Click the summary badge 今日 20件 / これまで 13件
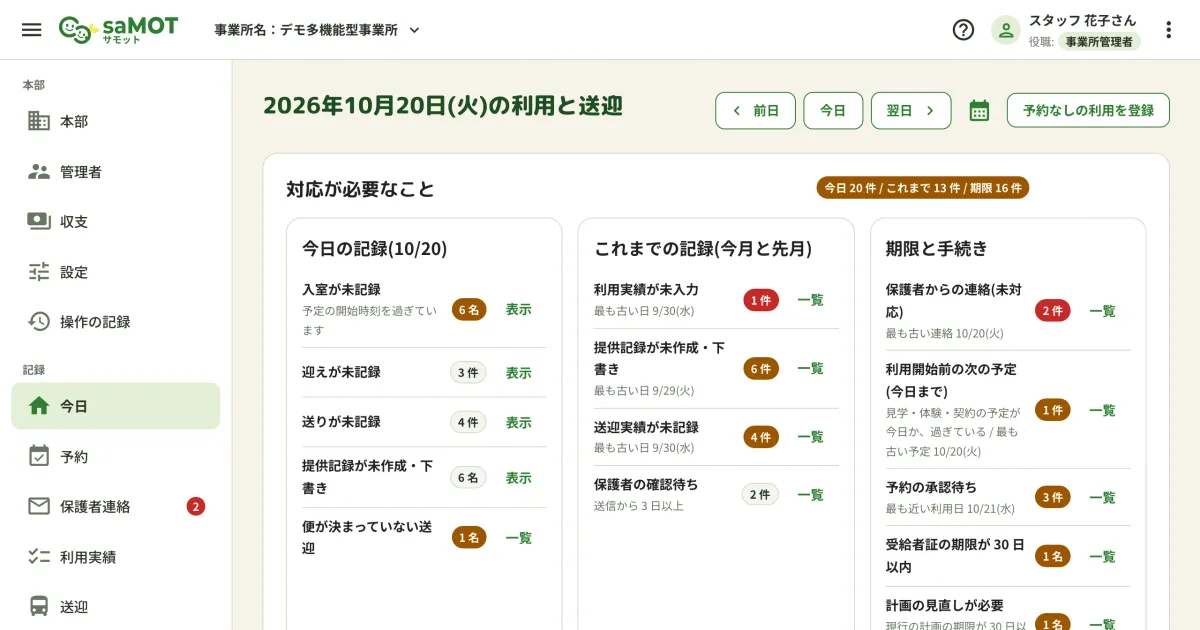 (923, 187)
